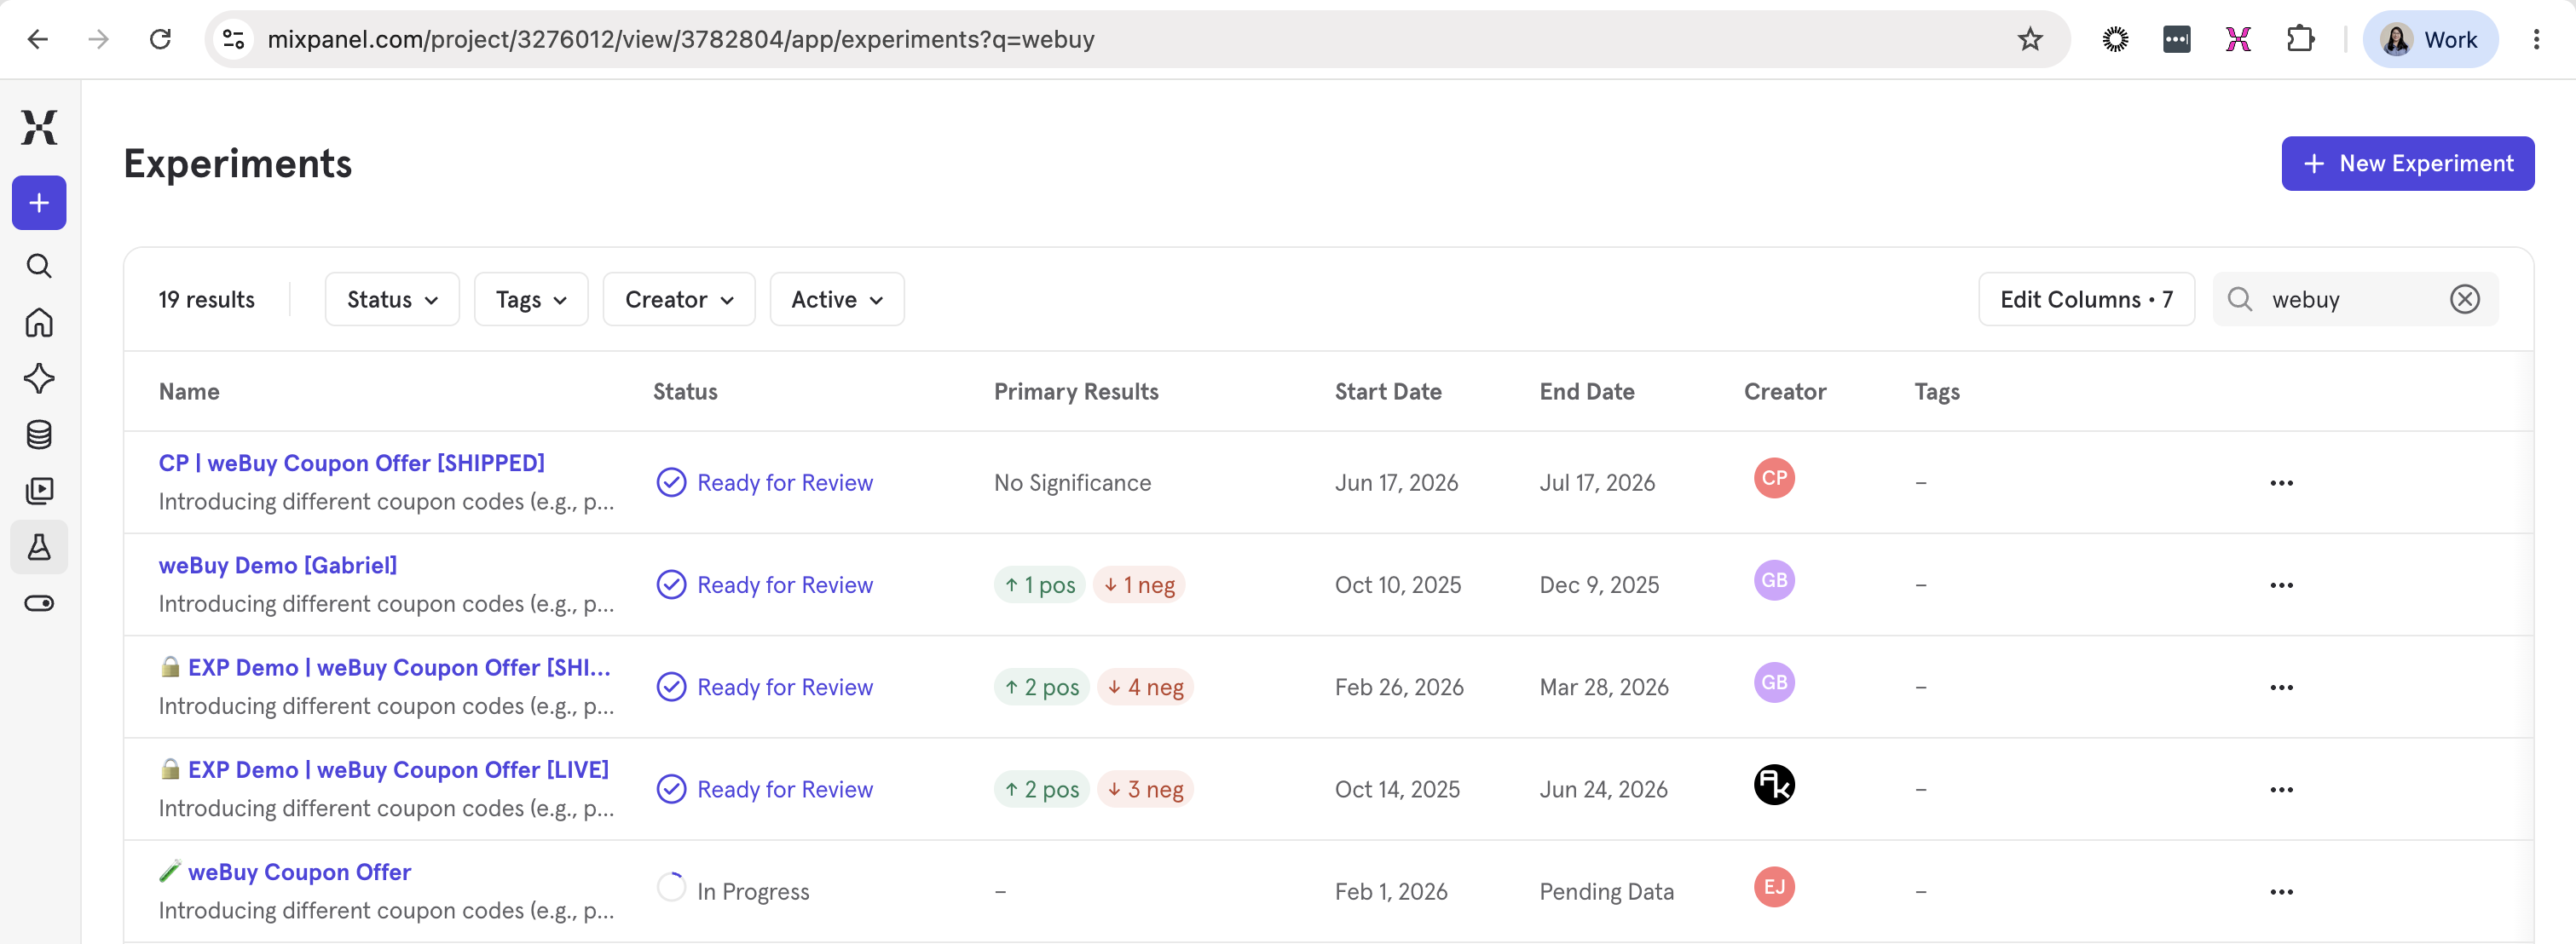Open the session replay icon in sidebar
The image size is (2576, 944).
click(x=39, y=490)
